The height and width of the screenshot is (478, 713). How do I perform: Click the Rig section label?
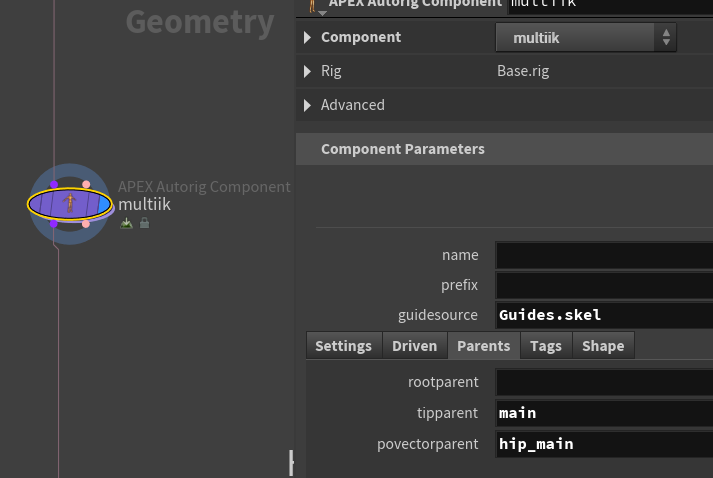point(331,71)
